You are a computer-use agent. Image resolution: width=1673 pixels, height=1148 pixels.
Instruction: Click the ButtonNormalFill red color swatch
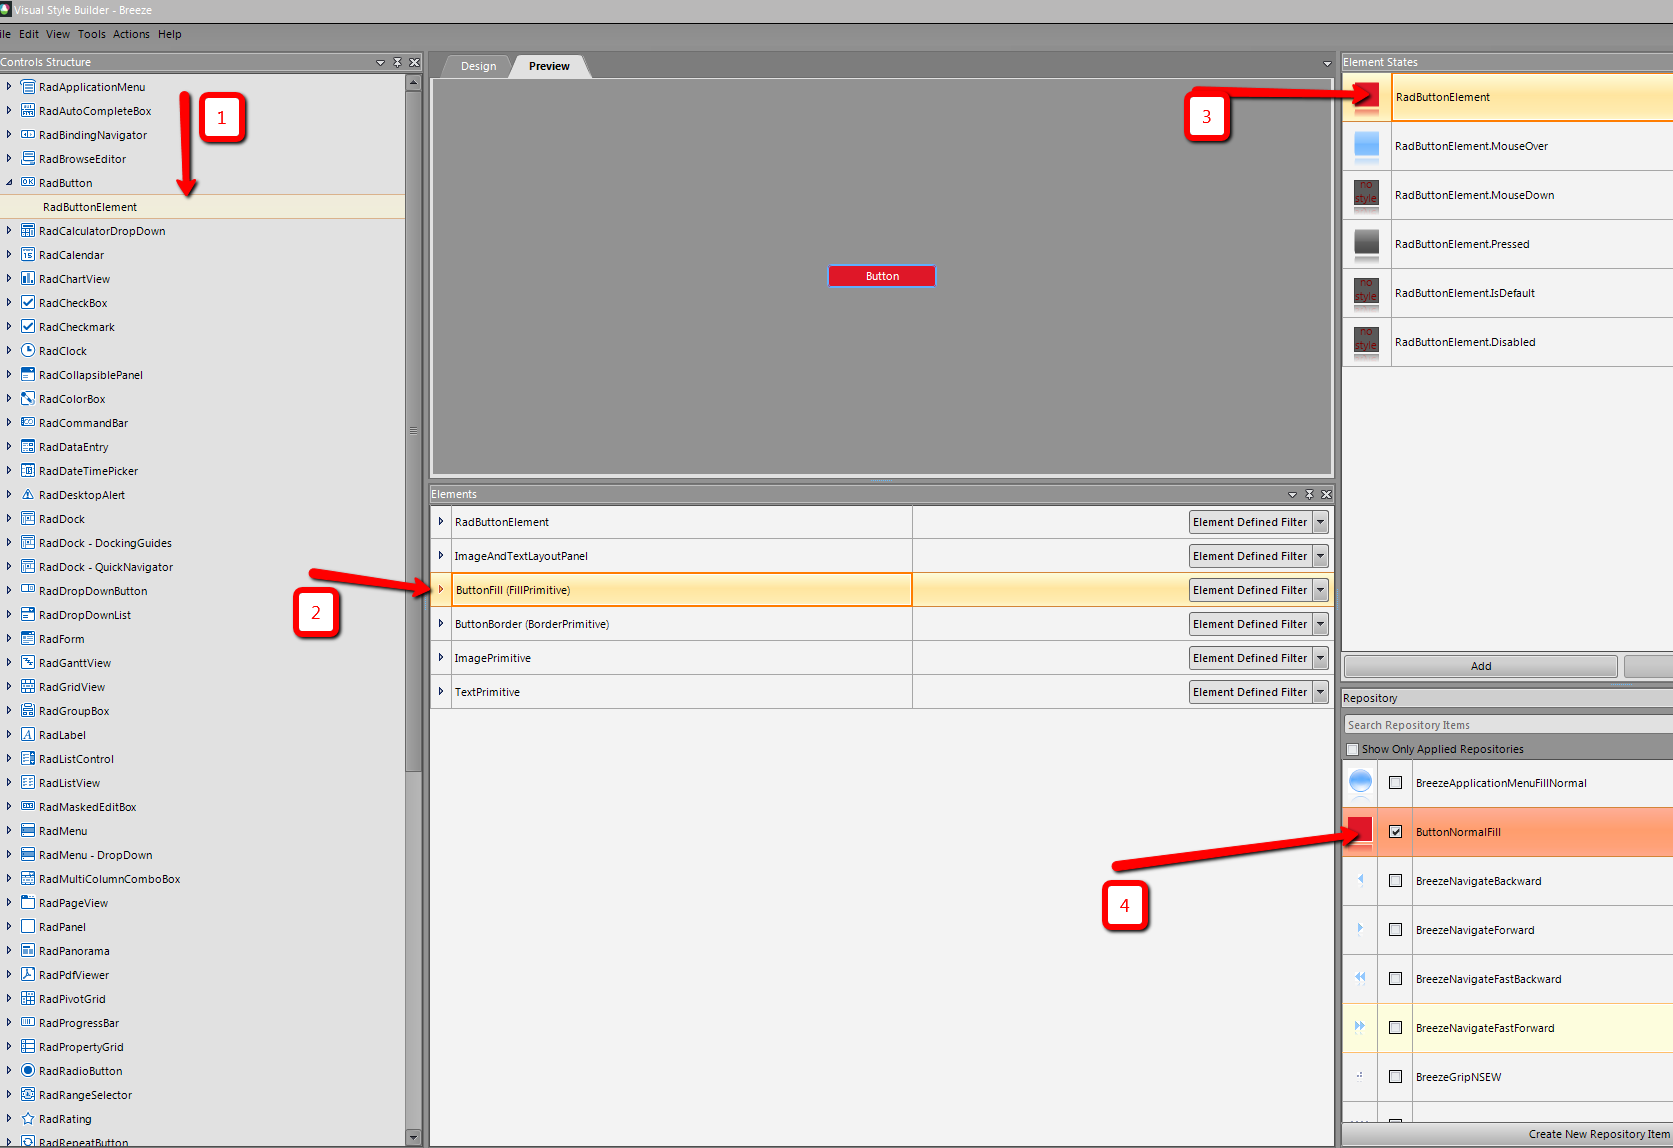(1360, 831)
